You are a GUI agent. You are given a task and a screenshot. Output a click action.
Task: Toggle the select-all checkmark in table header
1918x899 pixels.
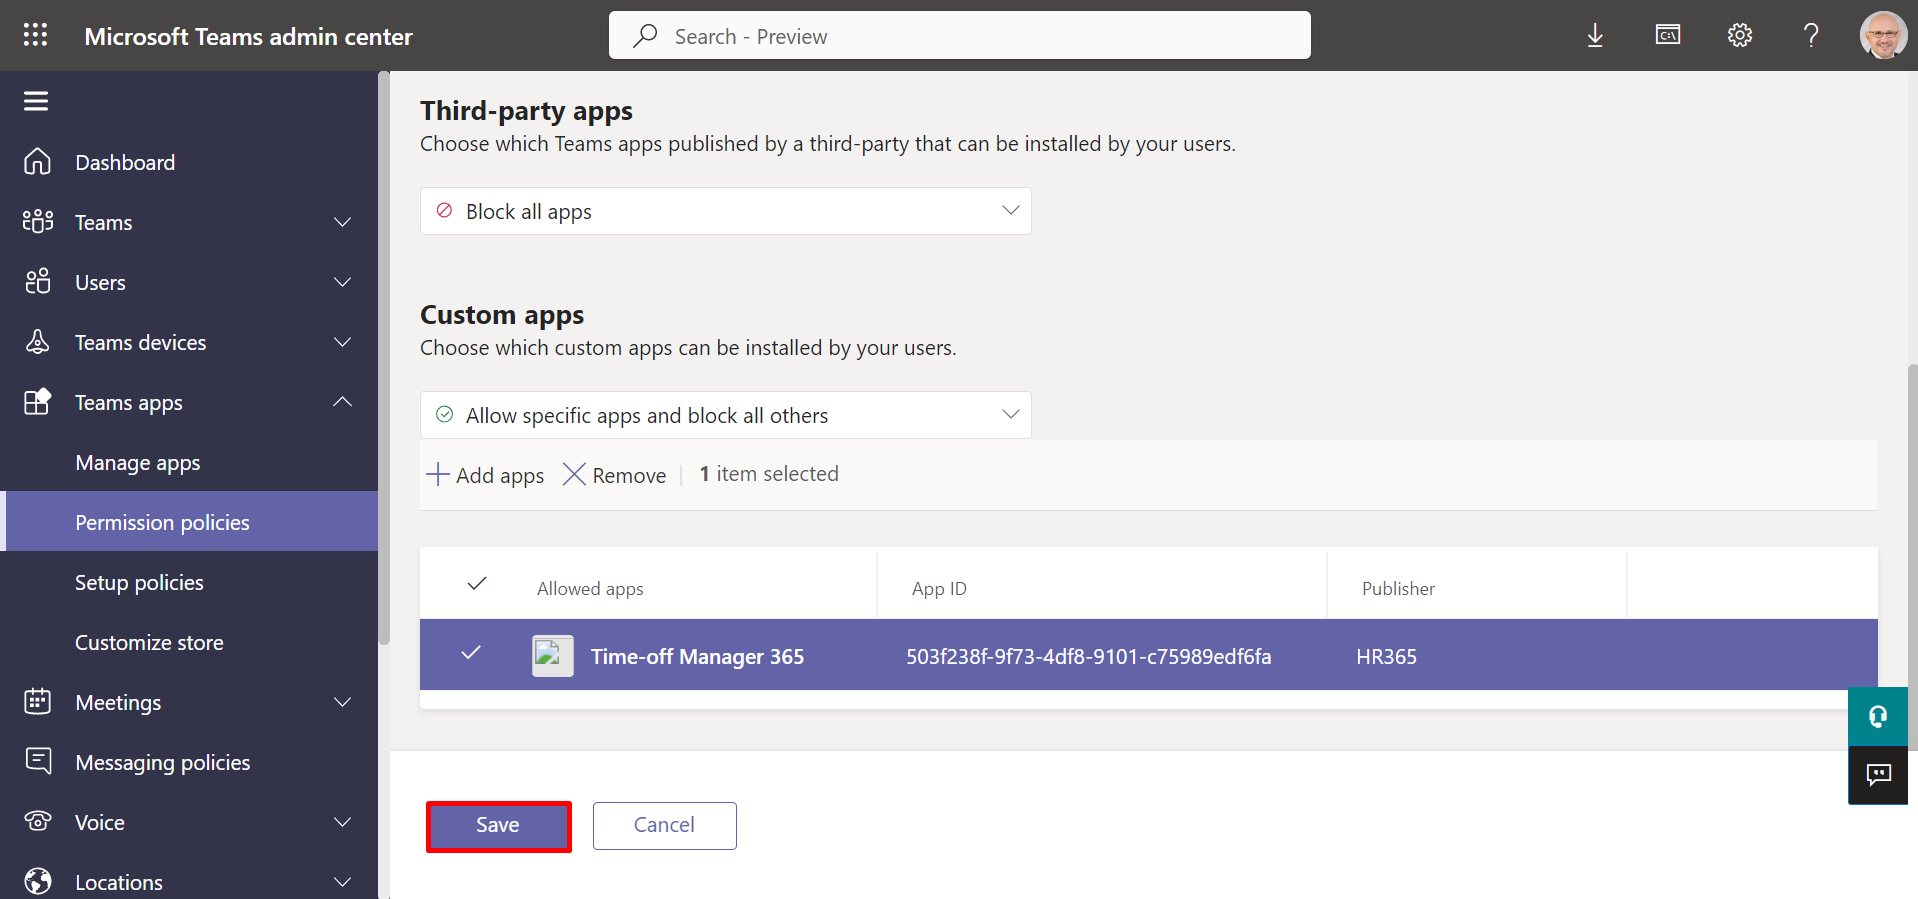[477, 584]
